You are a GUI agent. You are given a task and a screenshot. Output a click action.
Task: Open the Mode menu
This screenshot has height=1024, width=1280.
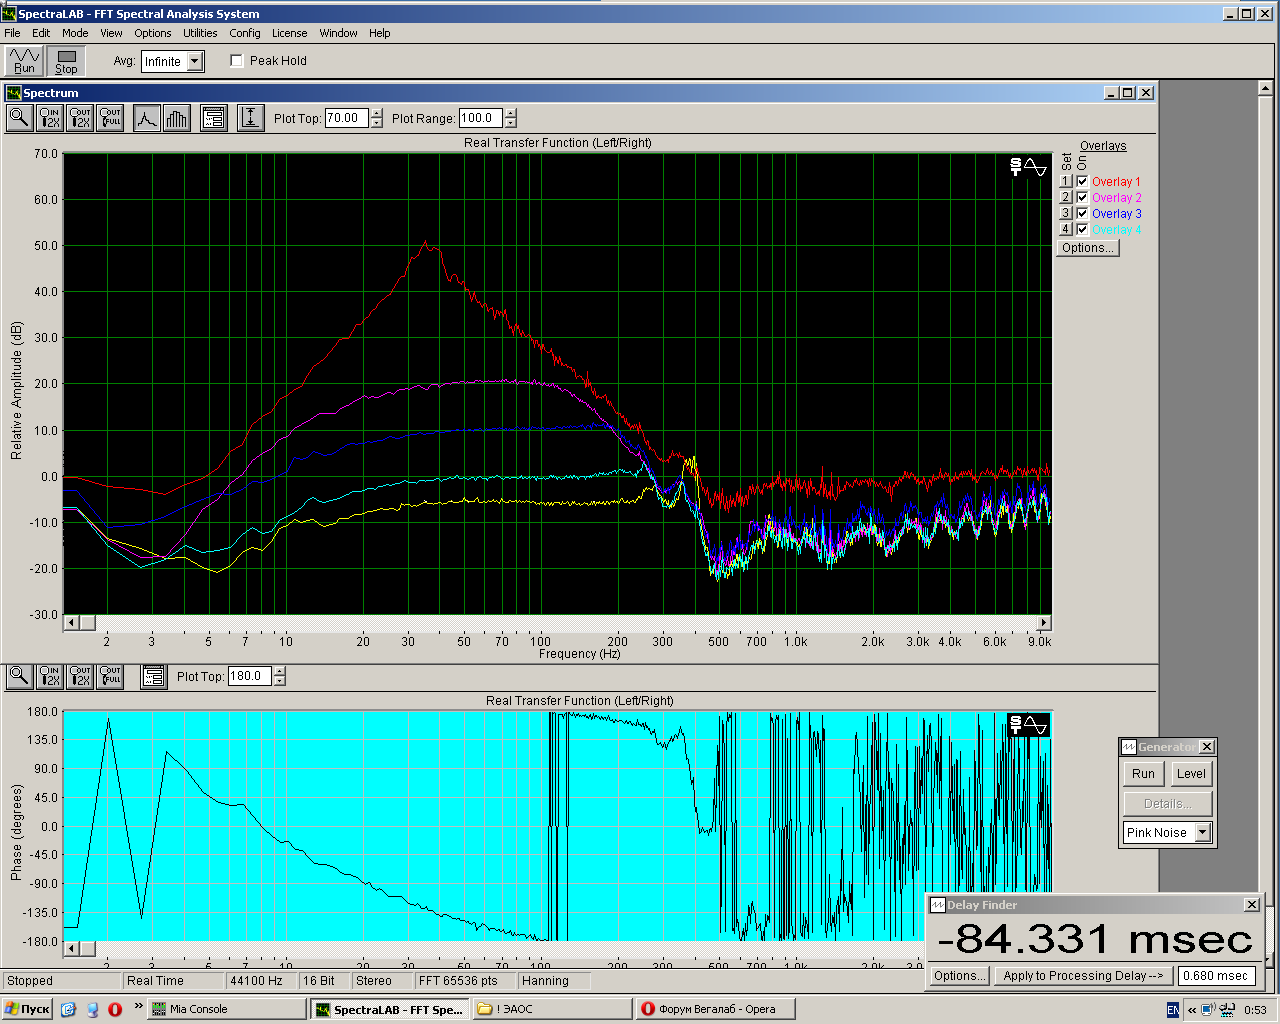point(75,33)
